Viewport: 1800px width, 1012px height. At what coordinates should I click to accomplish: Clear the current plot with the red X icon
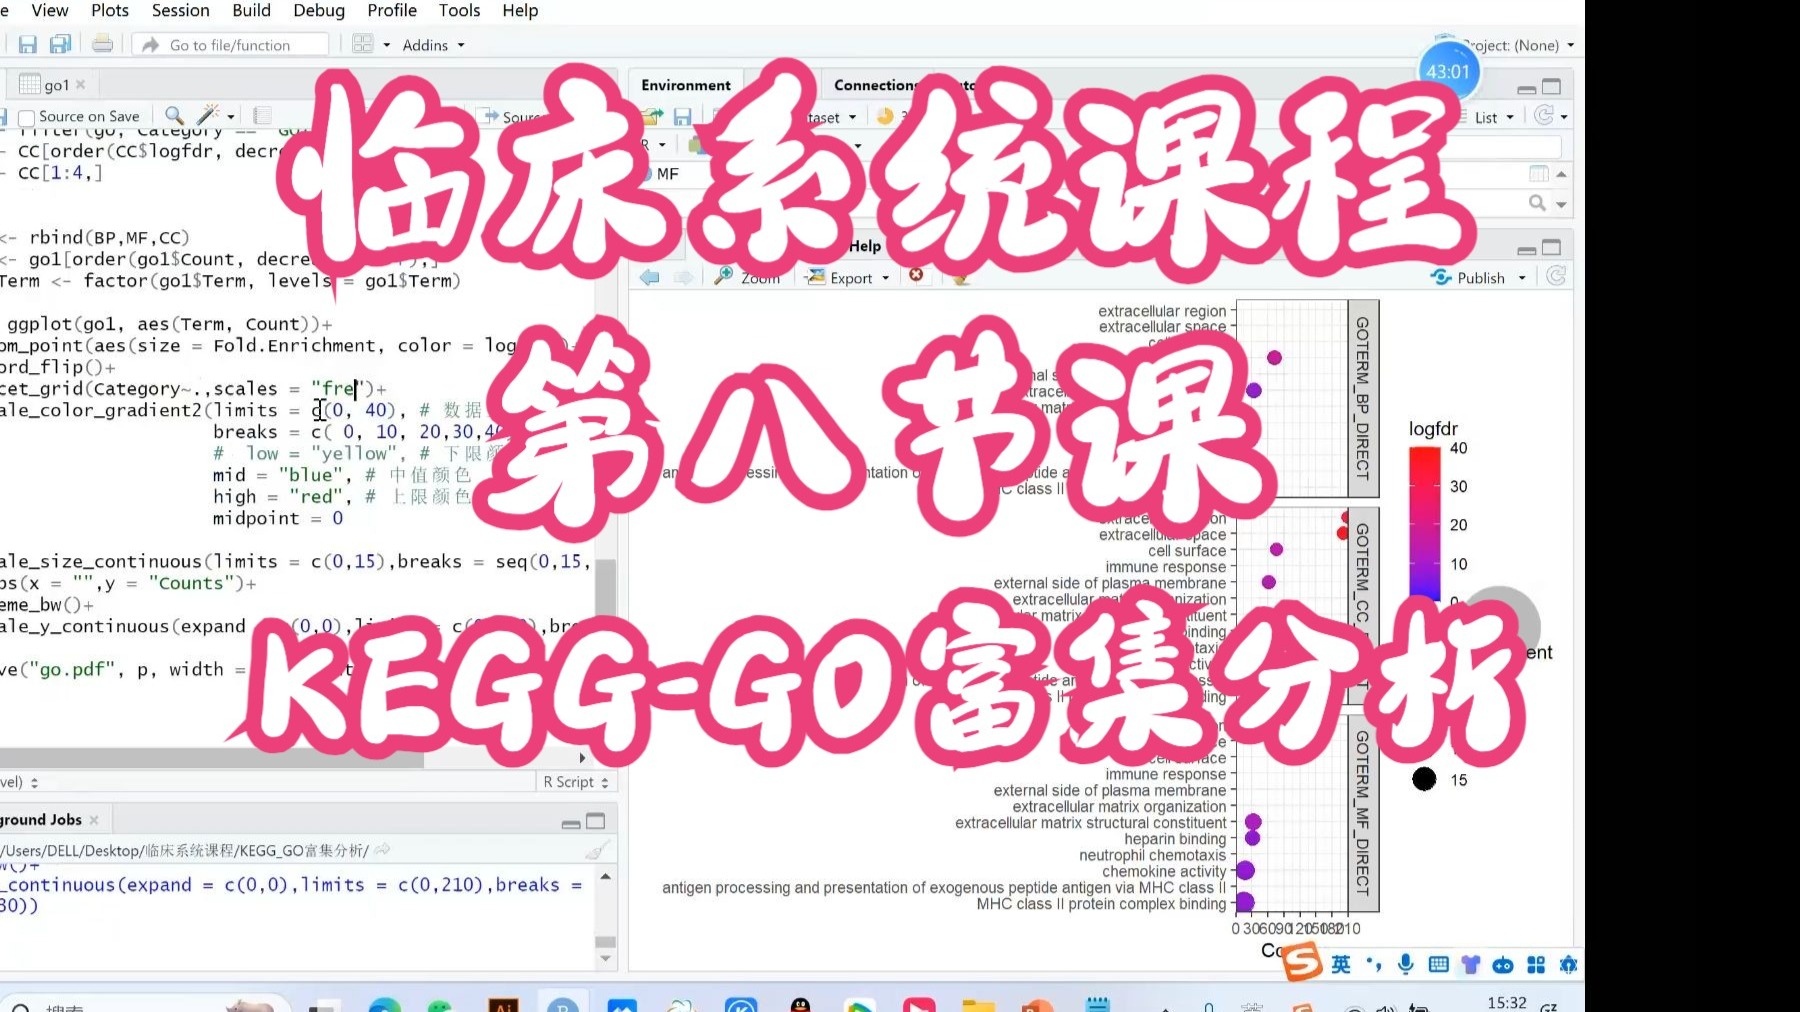[x=917, y=277]
